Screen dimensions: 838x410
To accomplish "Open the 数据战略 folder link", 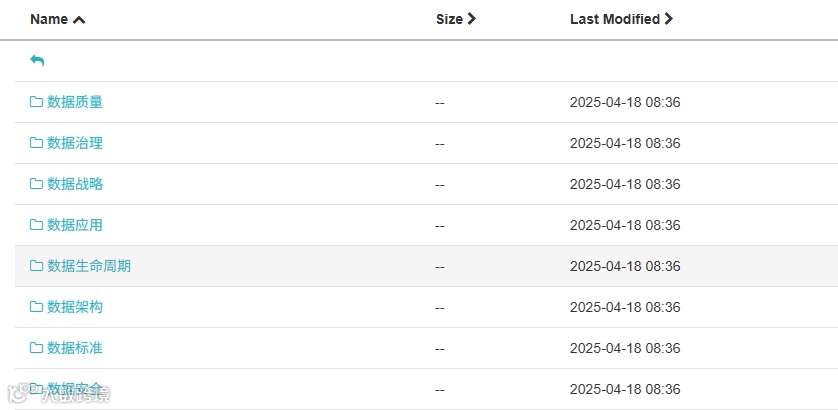I will click(x=75, y=184).
